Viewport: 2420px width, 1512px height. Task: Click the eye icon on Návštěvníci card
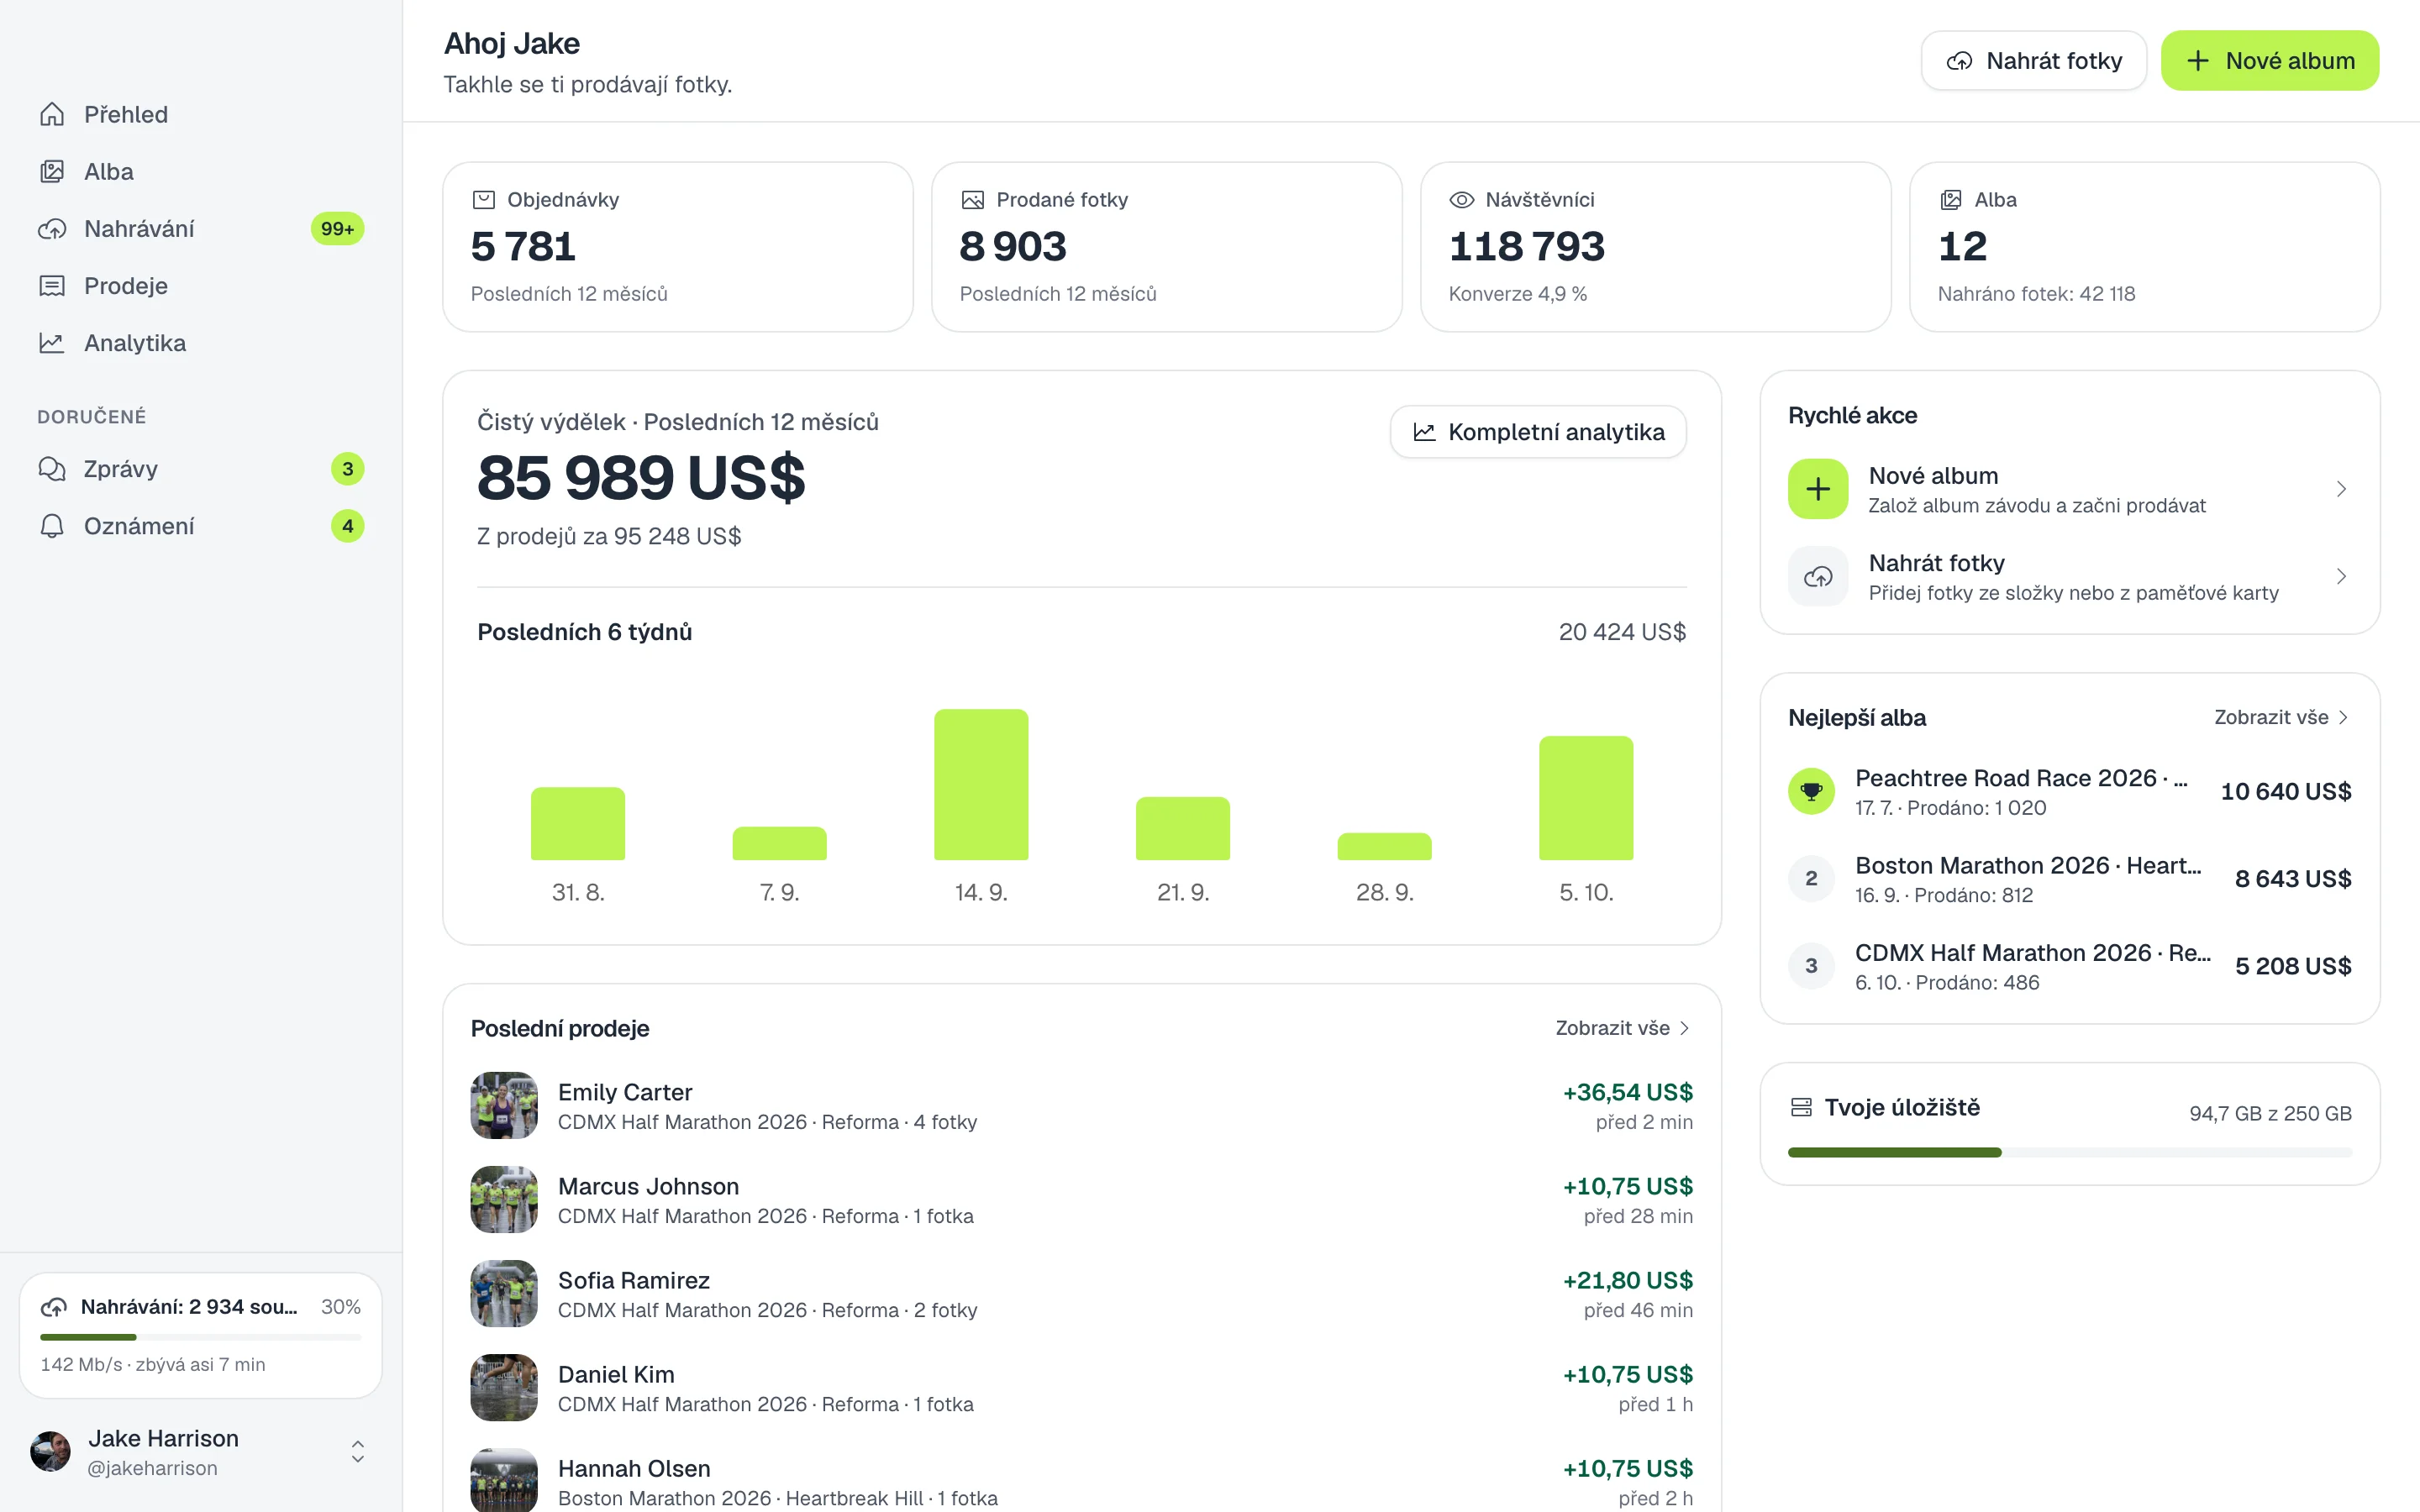(1462, 200)
